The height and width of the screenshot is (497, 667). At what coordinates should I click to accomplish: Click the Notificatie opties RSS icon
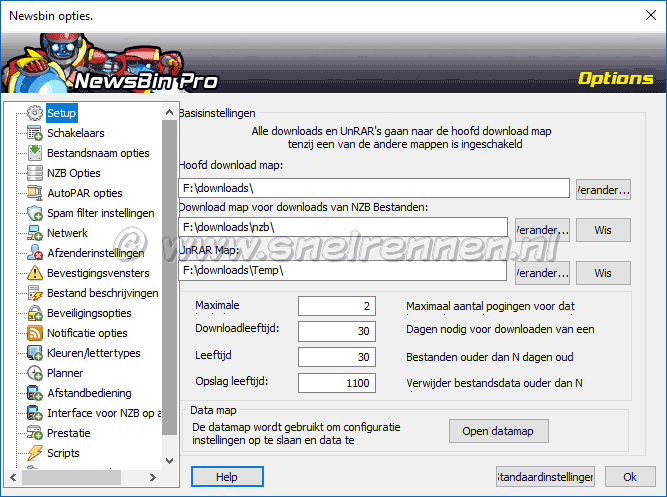(34, 333)
